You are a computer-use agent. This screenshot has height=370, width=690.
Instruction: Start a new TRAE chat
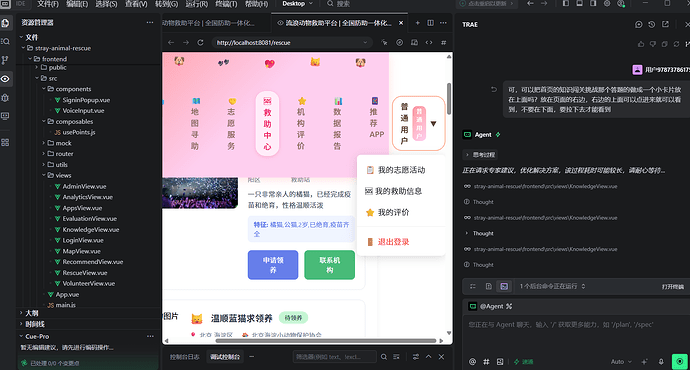[639, 25]
